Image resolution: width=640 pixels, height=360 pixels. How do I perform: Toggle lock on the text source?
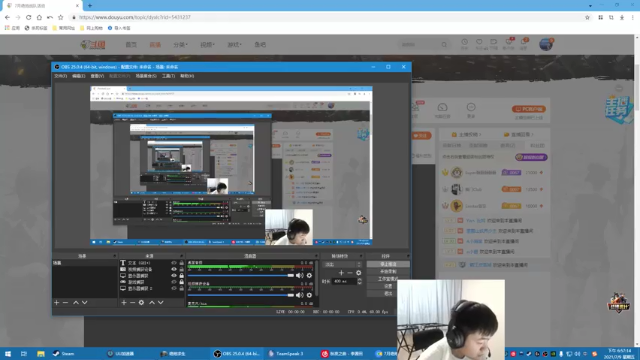pyautogui.click(x=182, y=263)
